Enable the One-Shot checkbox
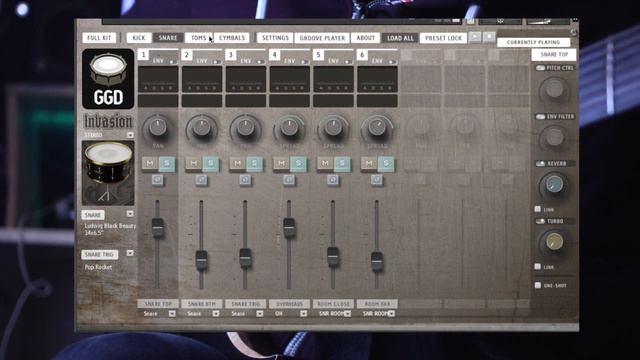The image size is (640, 360). [538, 285]
